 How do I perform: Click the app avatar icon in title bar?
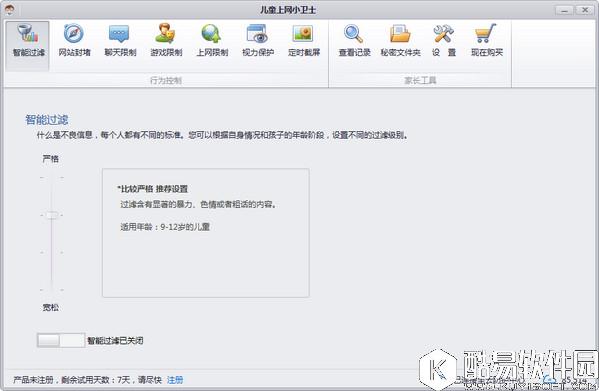9,9
